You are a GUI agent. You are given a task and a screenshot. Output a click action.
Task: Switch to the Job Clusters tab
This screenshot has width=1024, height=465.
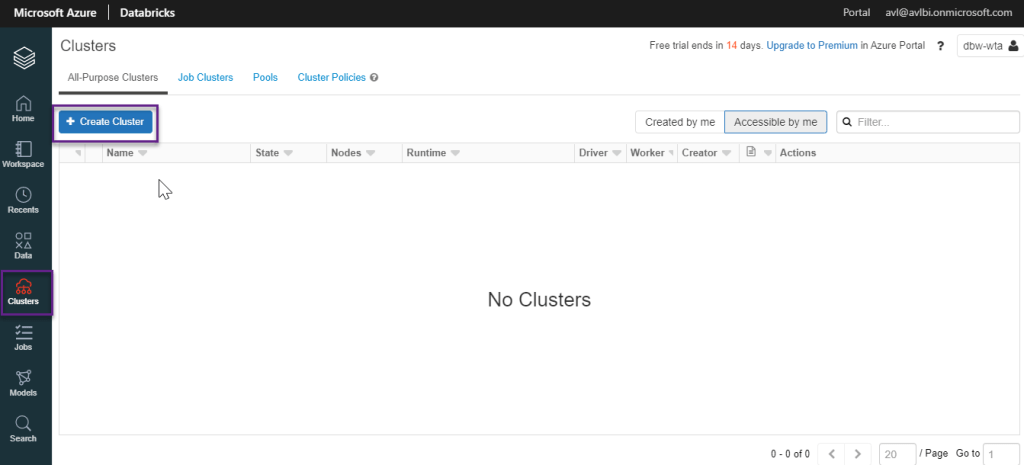coord(205,77)
